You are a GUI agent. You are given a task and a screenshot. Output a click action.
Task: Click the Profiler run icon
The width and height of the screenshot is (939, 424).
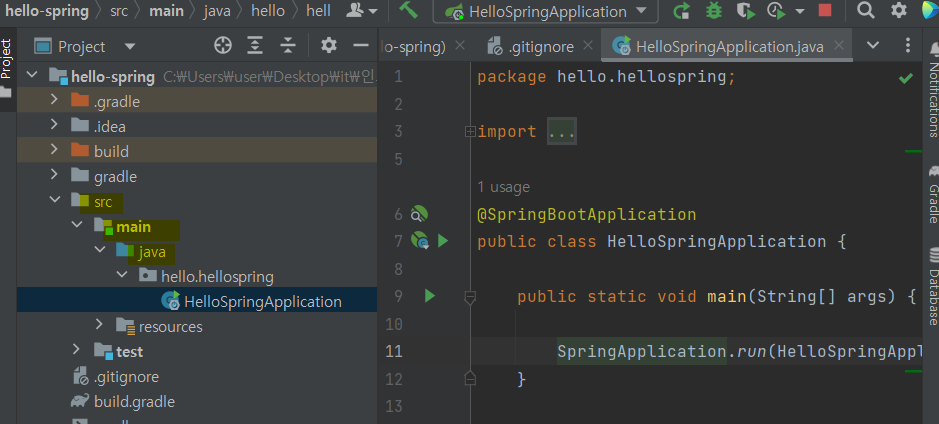[777, 11]
